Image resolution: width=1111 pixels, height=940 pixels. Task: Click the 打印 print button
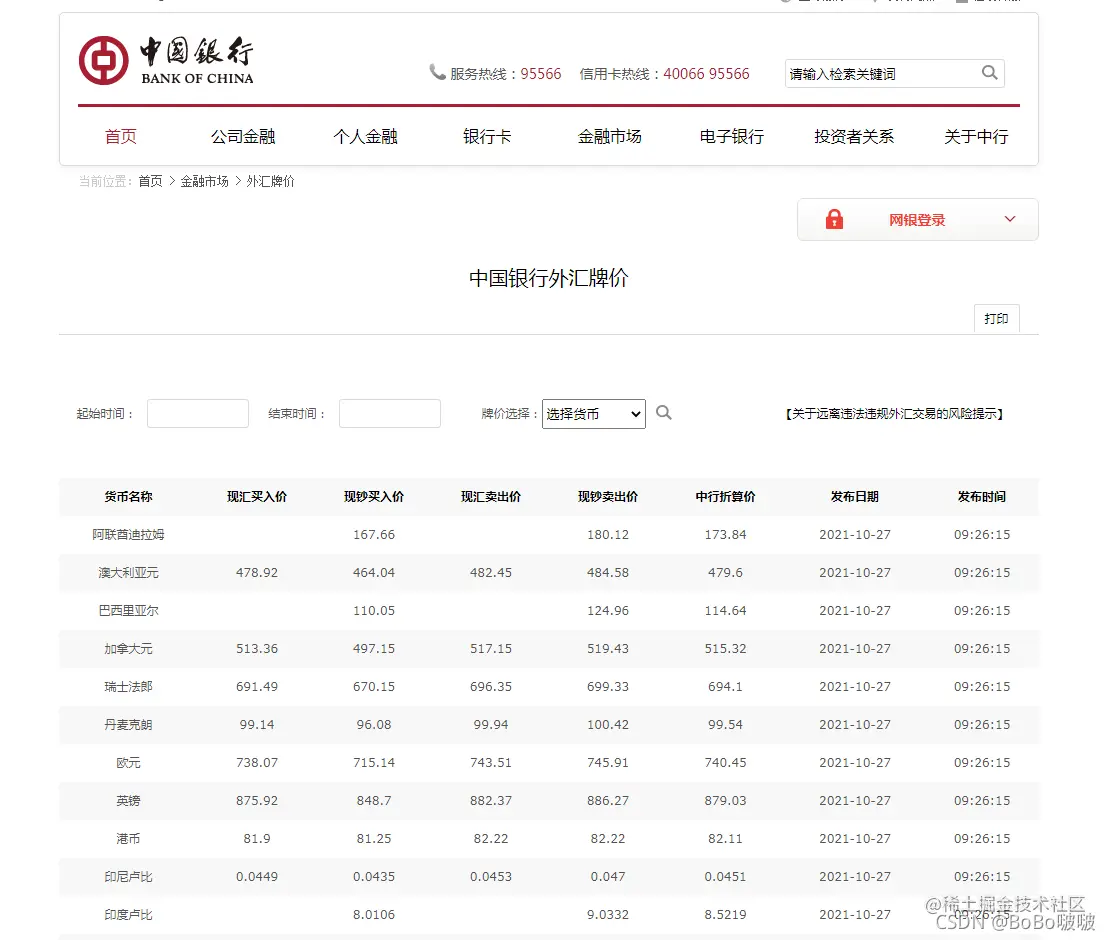(x=996, y=318)
